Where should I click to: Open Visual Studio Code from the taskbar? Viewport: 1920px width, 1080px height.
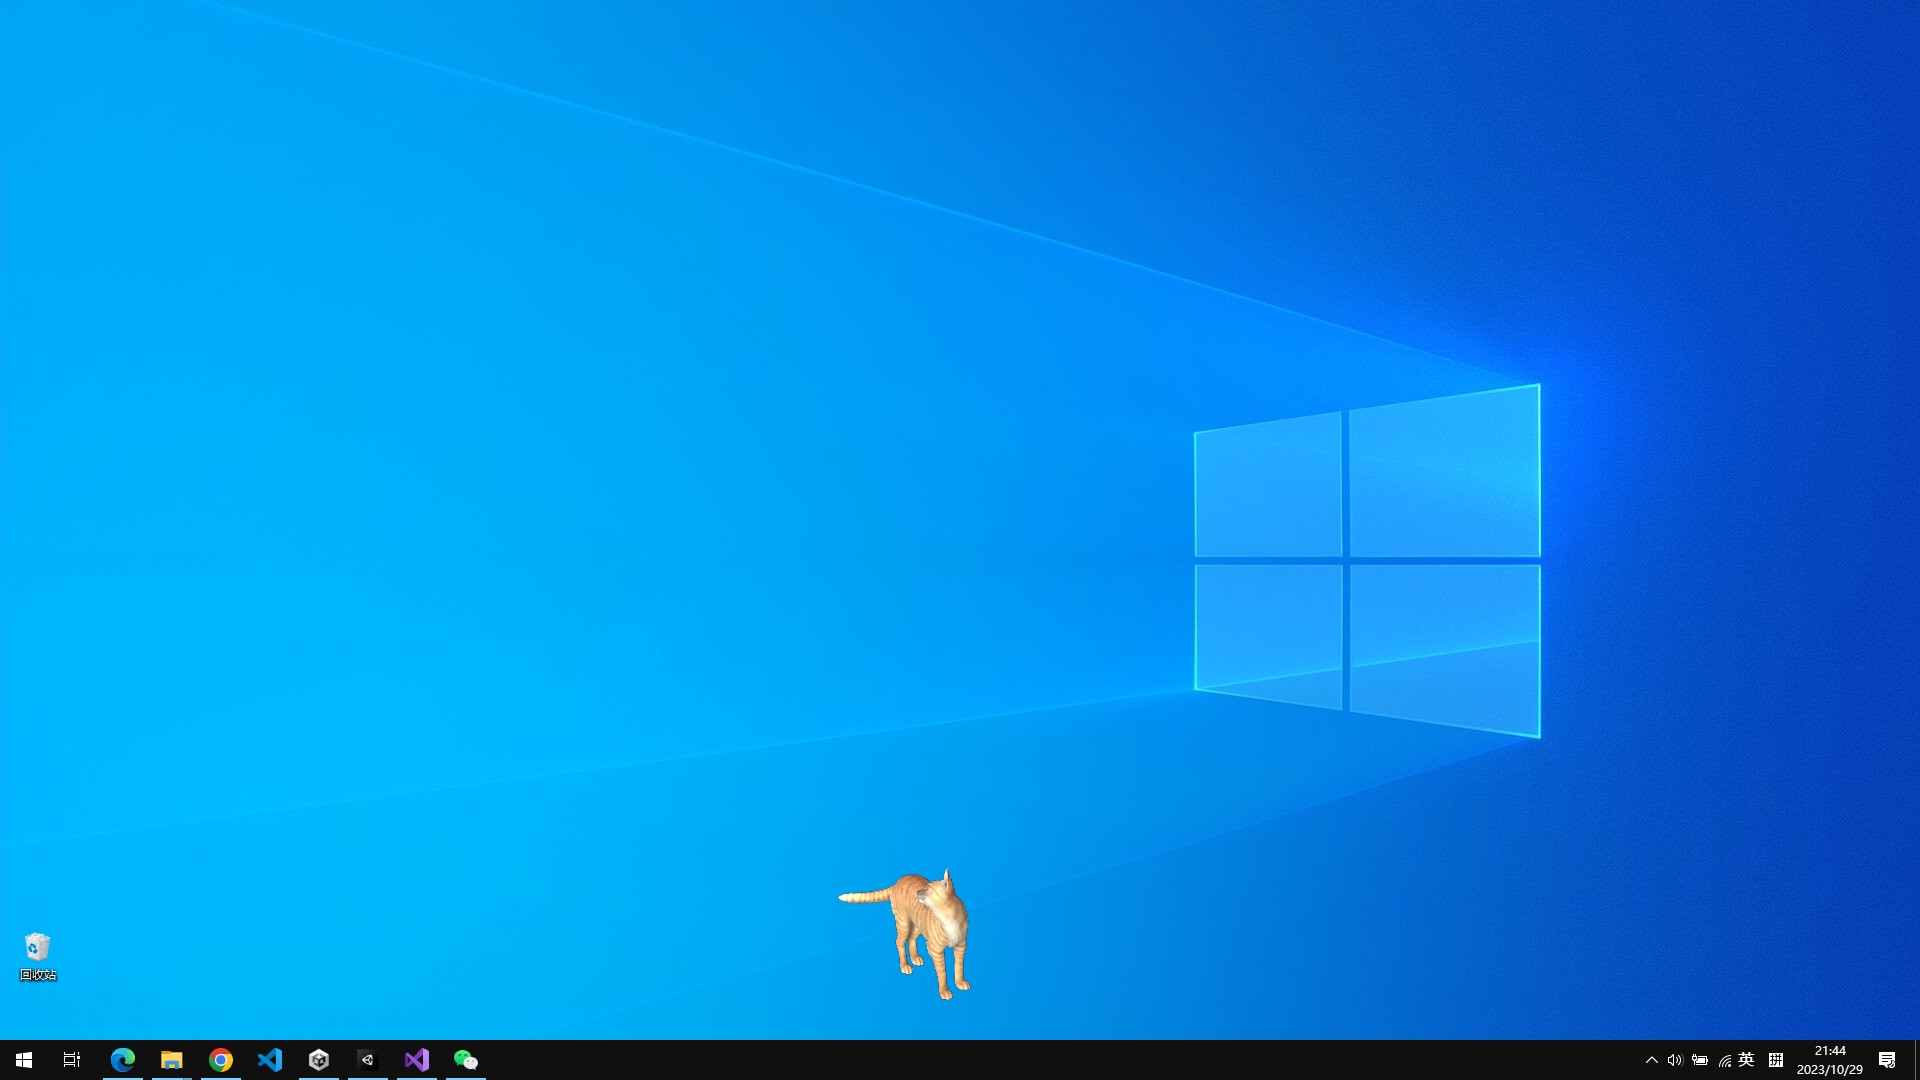tap(269, 1059)
